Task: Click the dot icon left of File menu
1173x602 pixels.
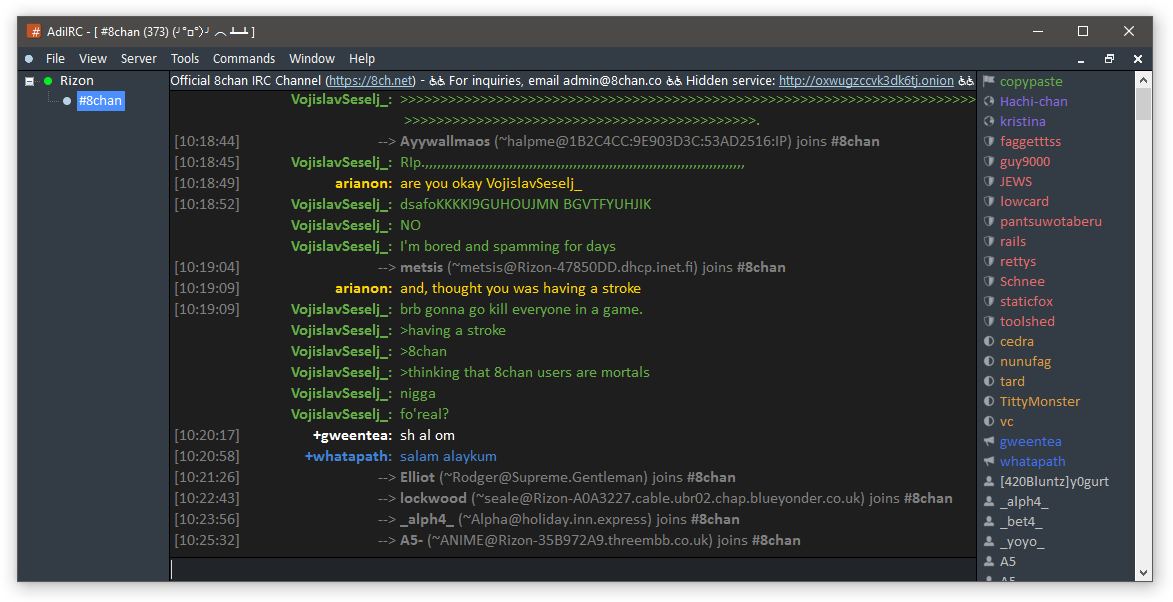Action: click(x=29, y=59)
